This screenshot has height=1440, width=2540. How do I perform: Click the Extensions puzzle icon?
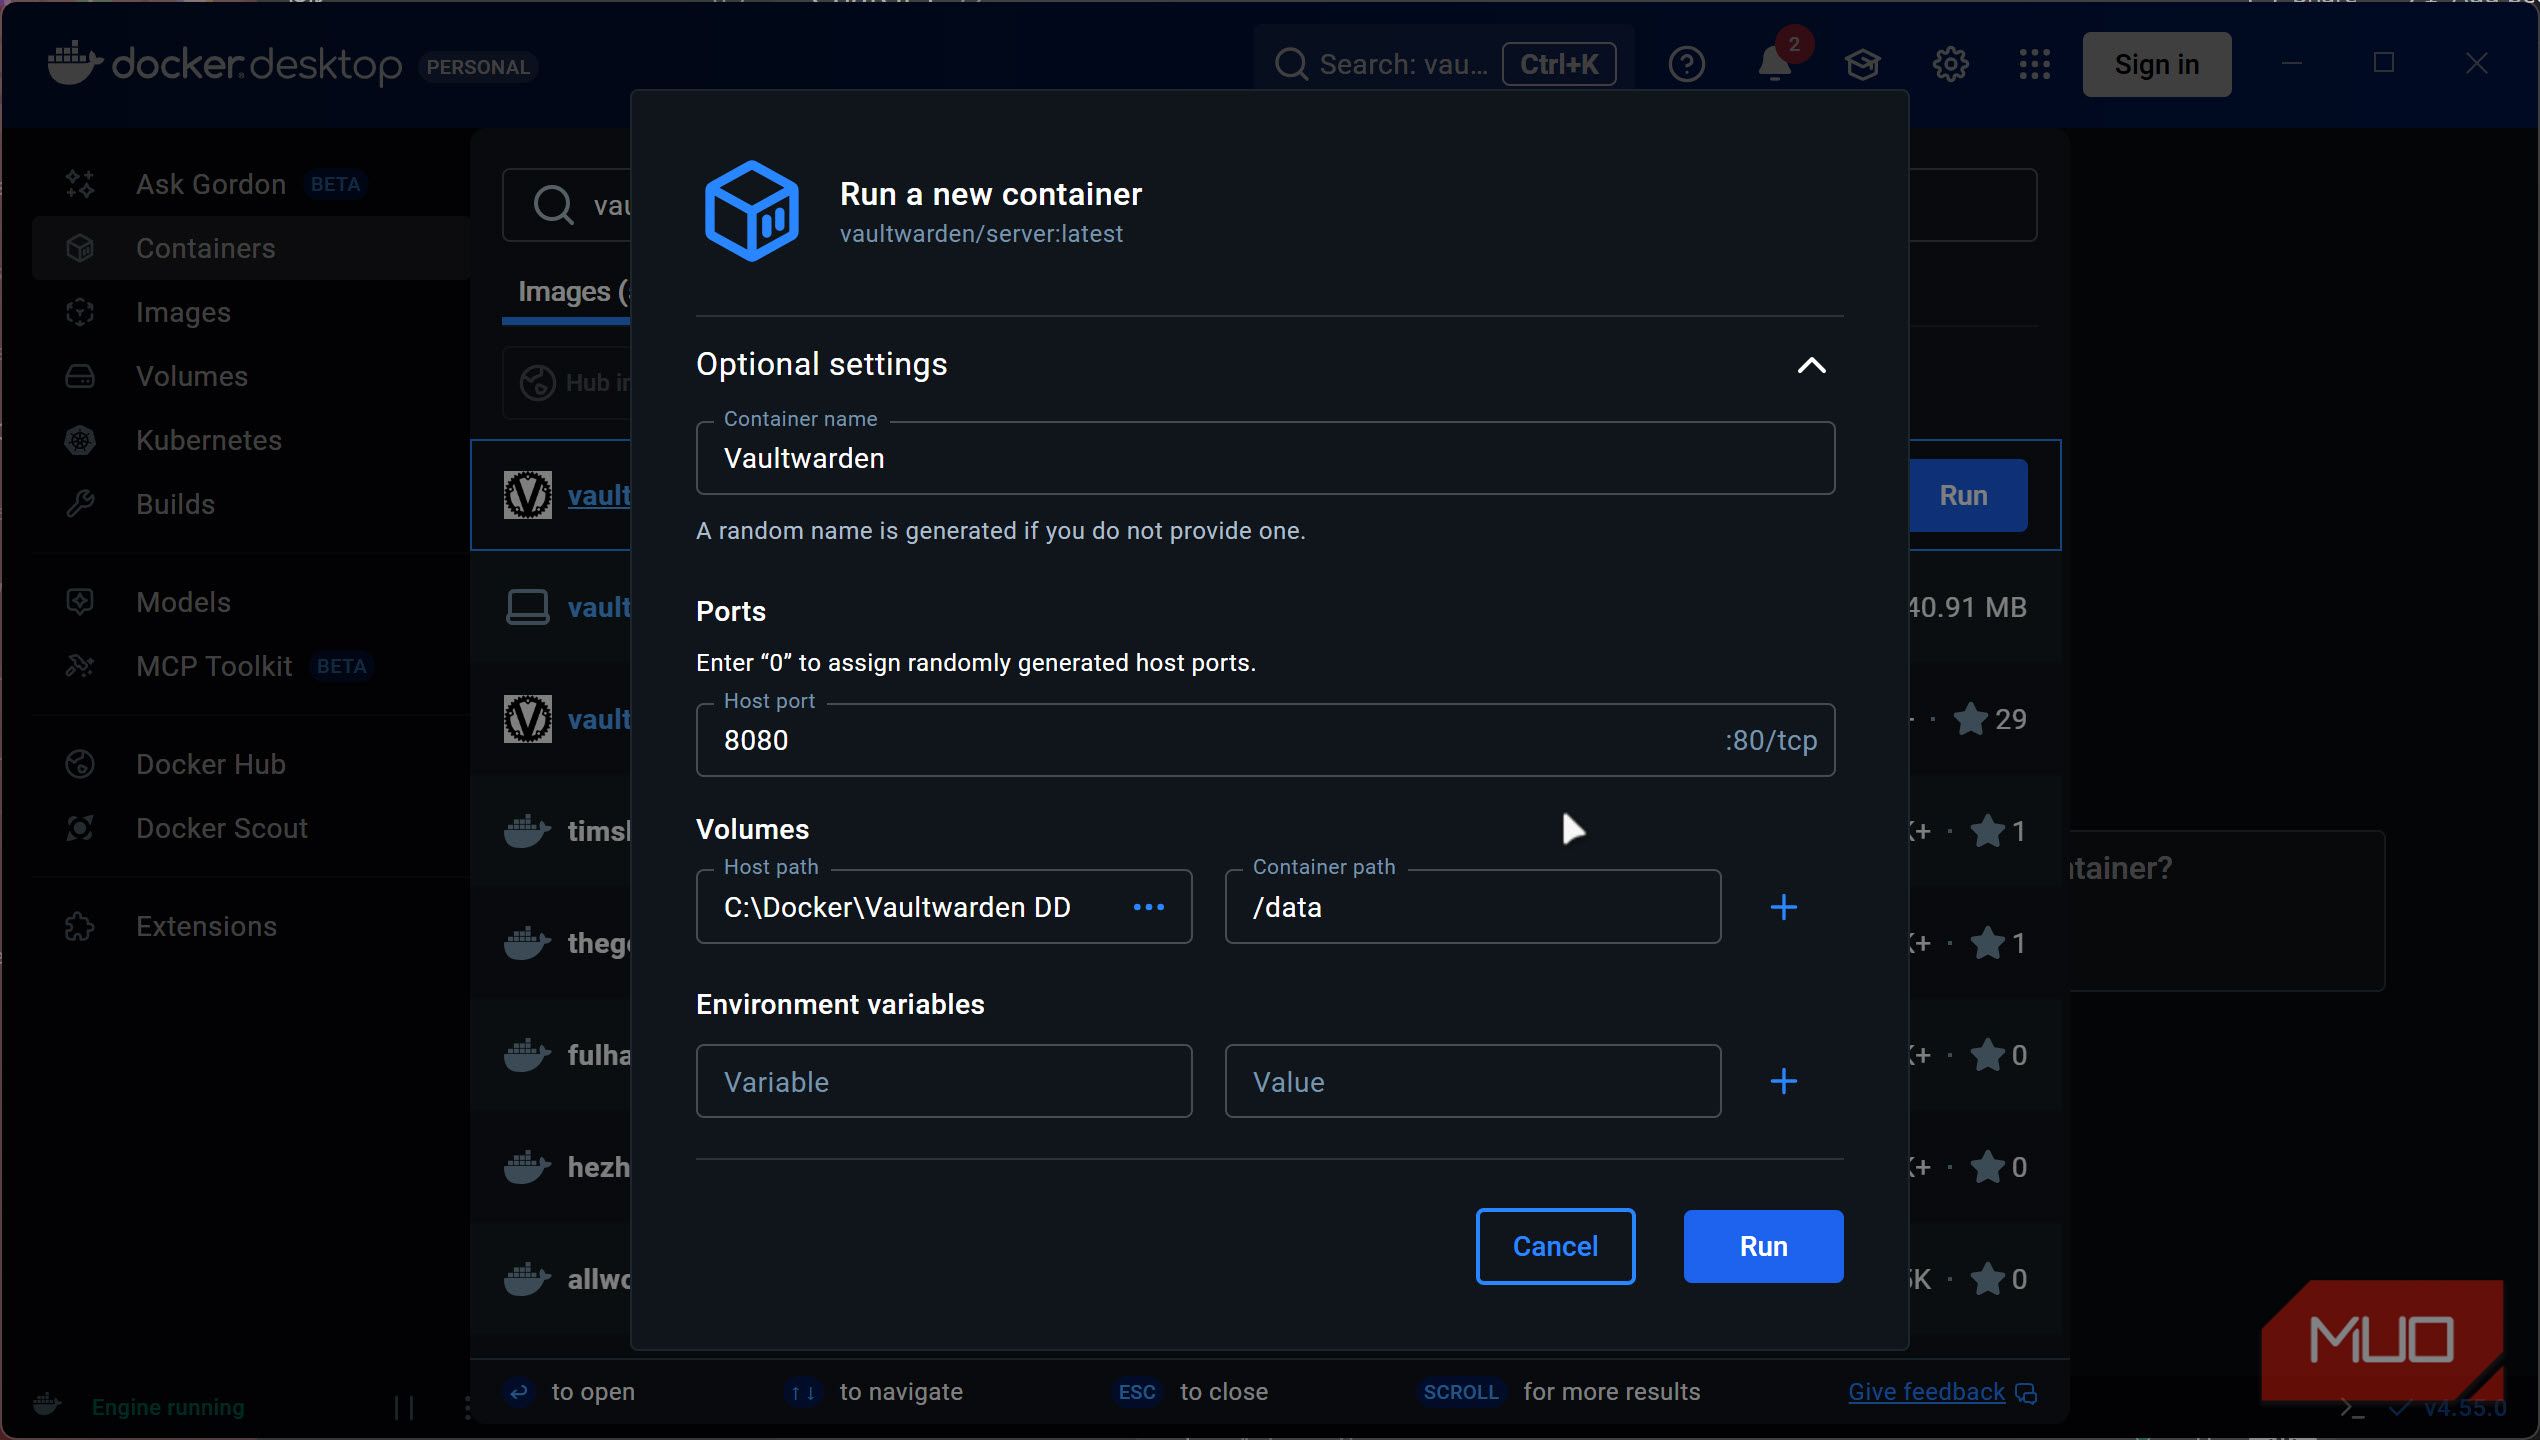pyautogui.click(x=80, y=926)
